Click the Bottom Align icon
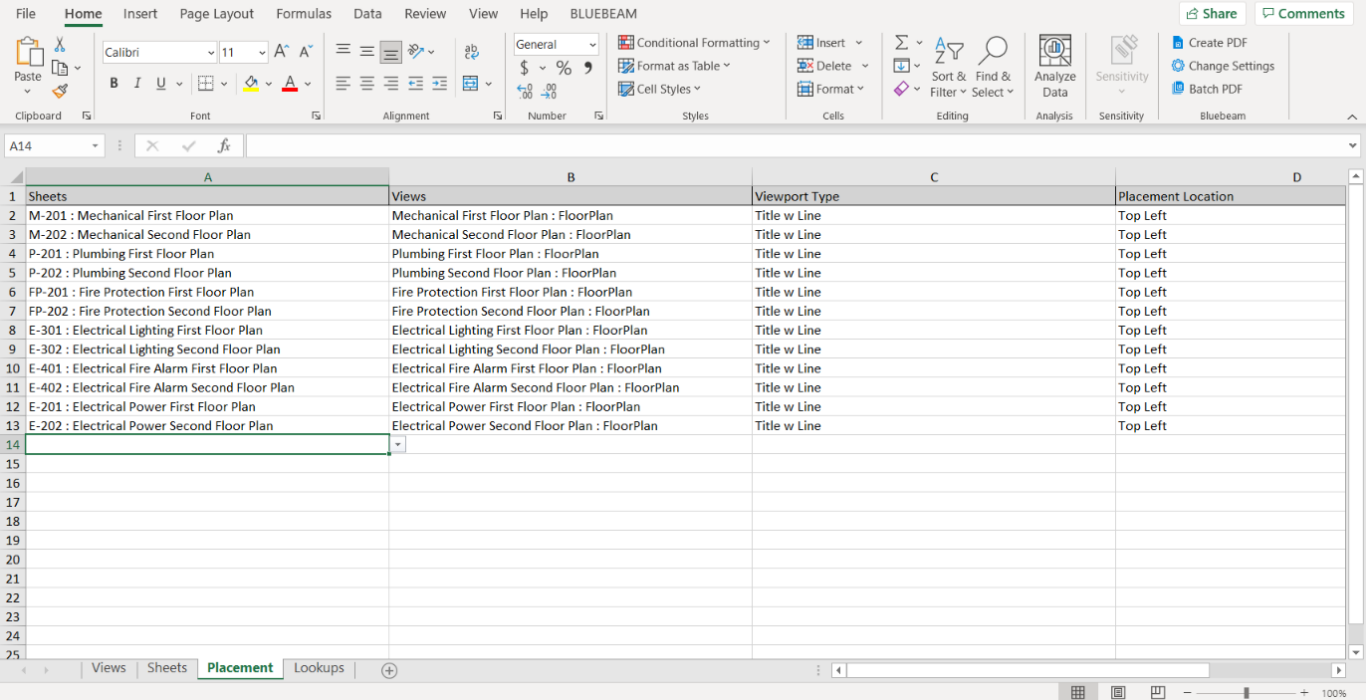Image resolution: width=1366 pixels, height=700 pixels. 391,52
